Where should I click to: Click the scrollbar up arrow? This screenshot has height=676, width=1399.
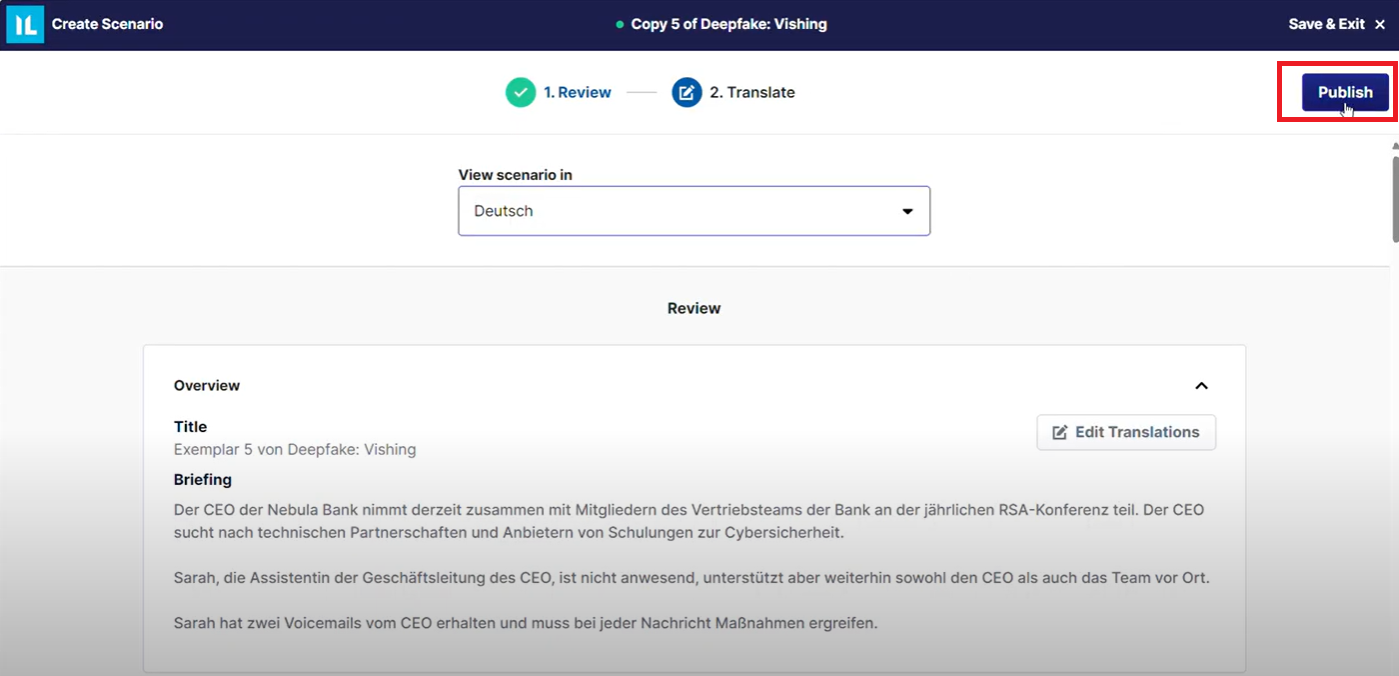[x=1395, y=146]
